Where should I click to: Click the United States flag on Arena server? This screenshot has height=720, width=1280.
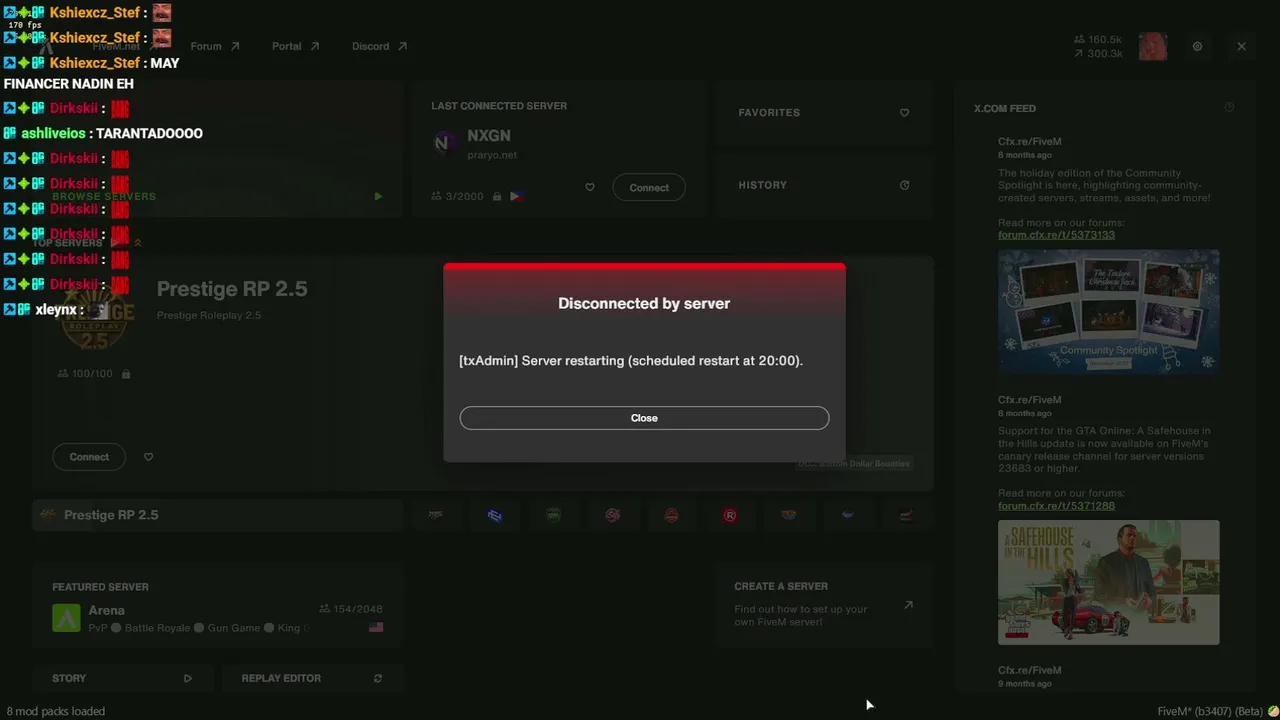[376, 628]
